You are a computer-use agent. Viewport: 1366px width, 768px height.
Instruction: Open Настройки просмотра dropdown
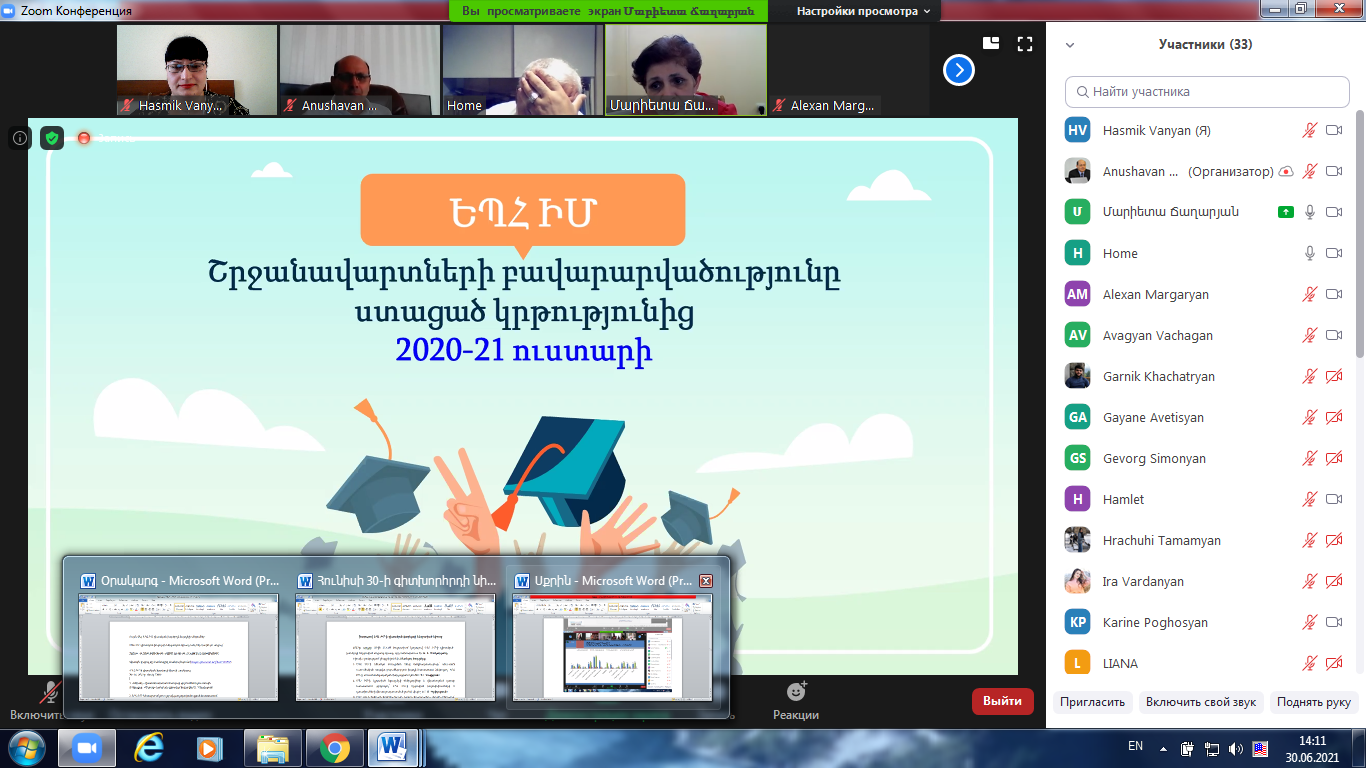point(863,11)
